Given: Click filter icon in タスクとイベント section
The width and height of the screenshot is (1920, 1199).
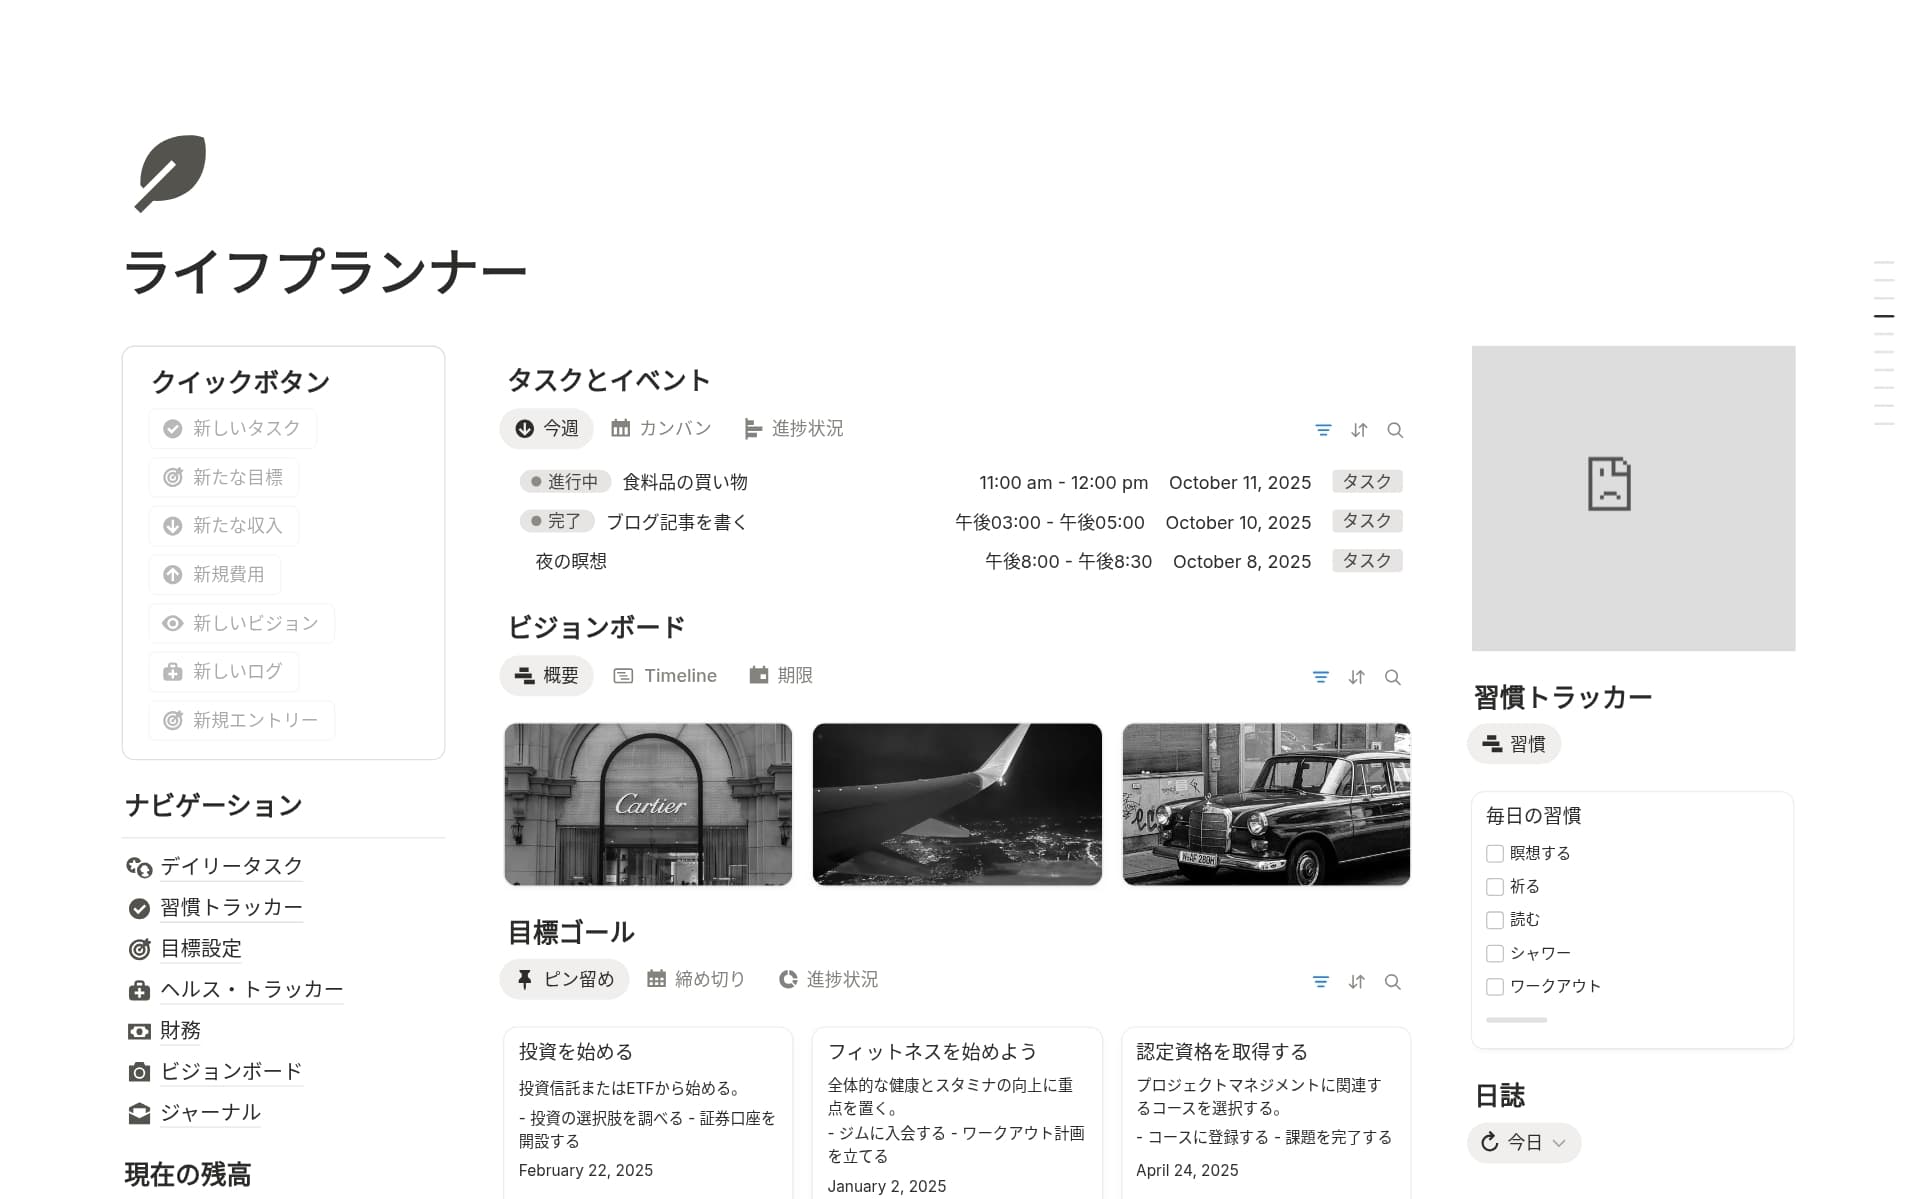Looking at the screenshot, I should 1323,430.
